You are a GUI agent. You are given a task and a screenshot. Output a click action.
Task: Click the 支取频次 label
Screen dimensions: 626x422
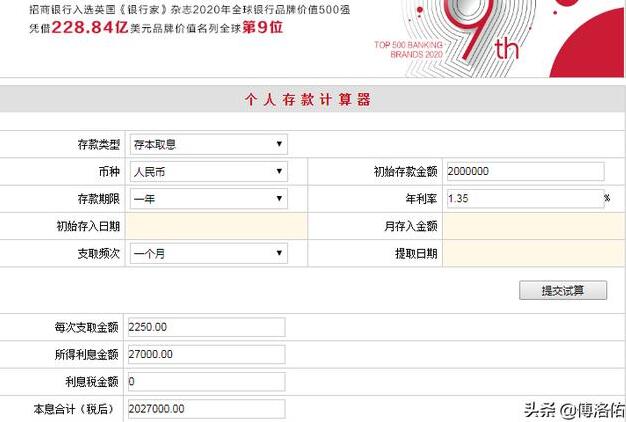pyautogui.click(x=99, y=253)
